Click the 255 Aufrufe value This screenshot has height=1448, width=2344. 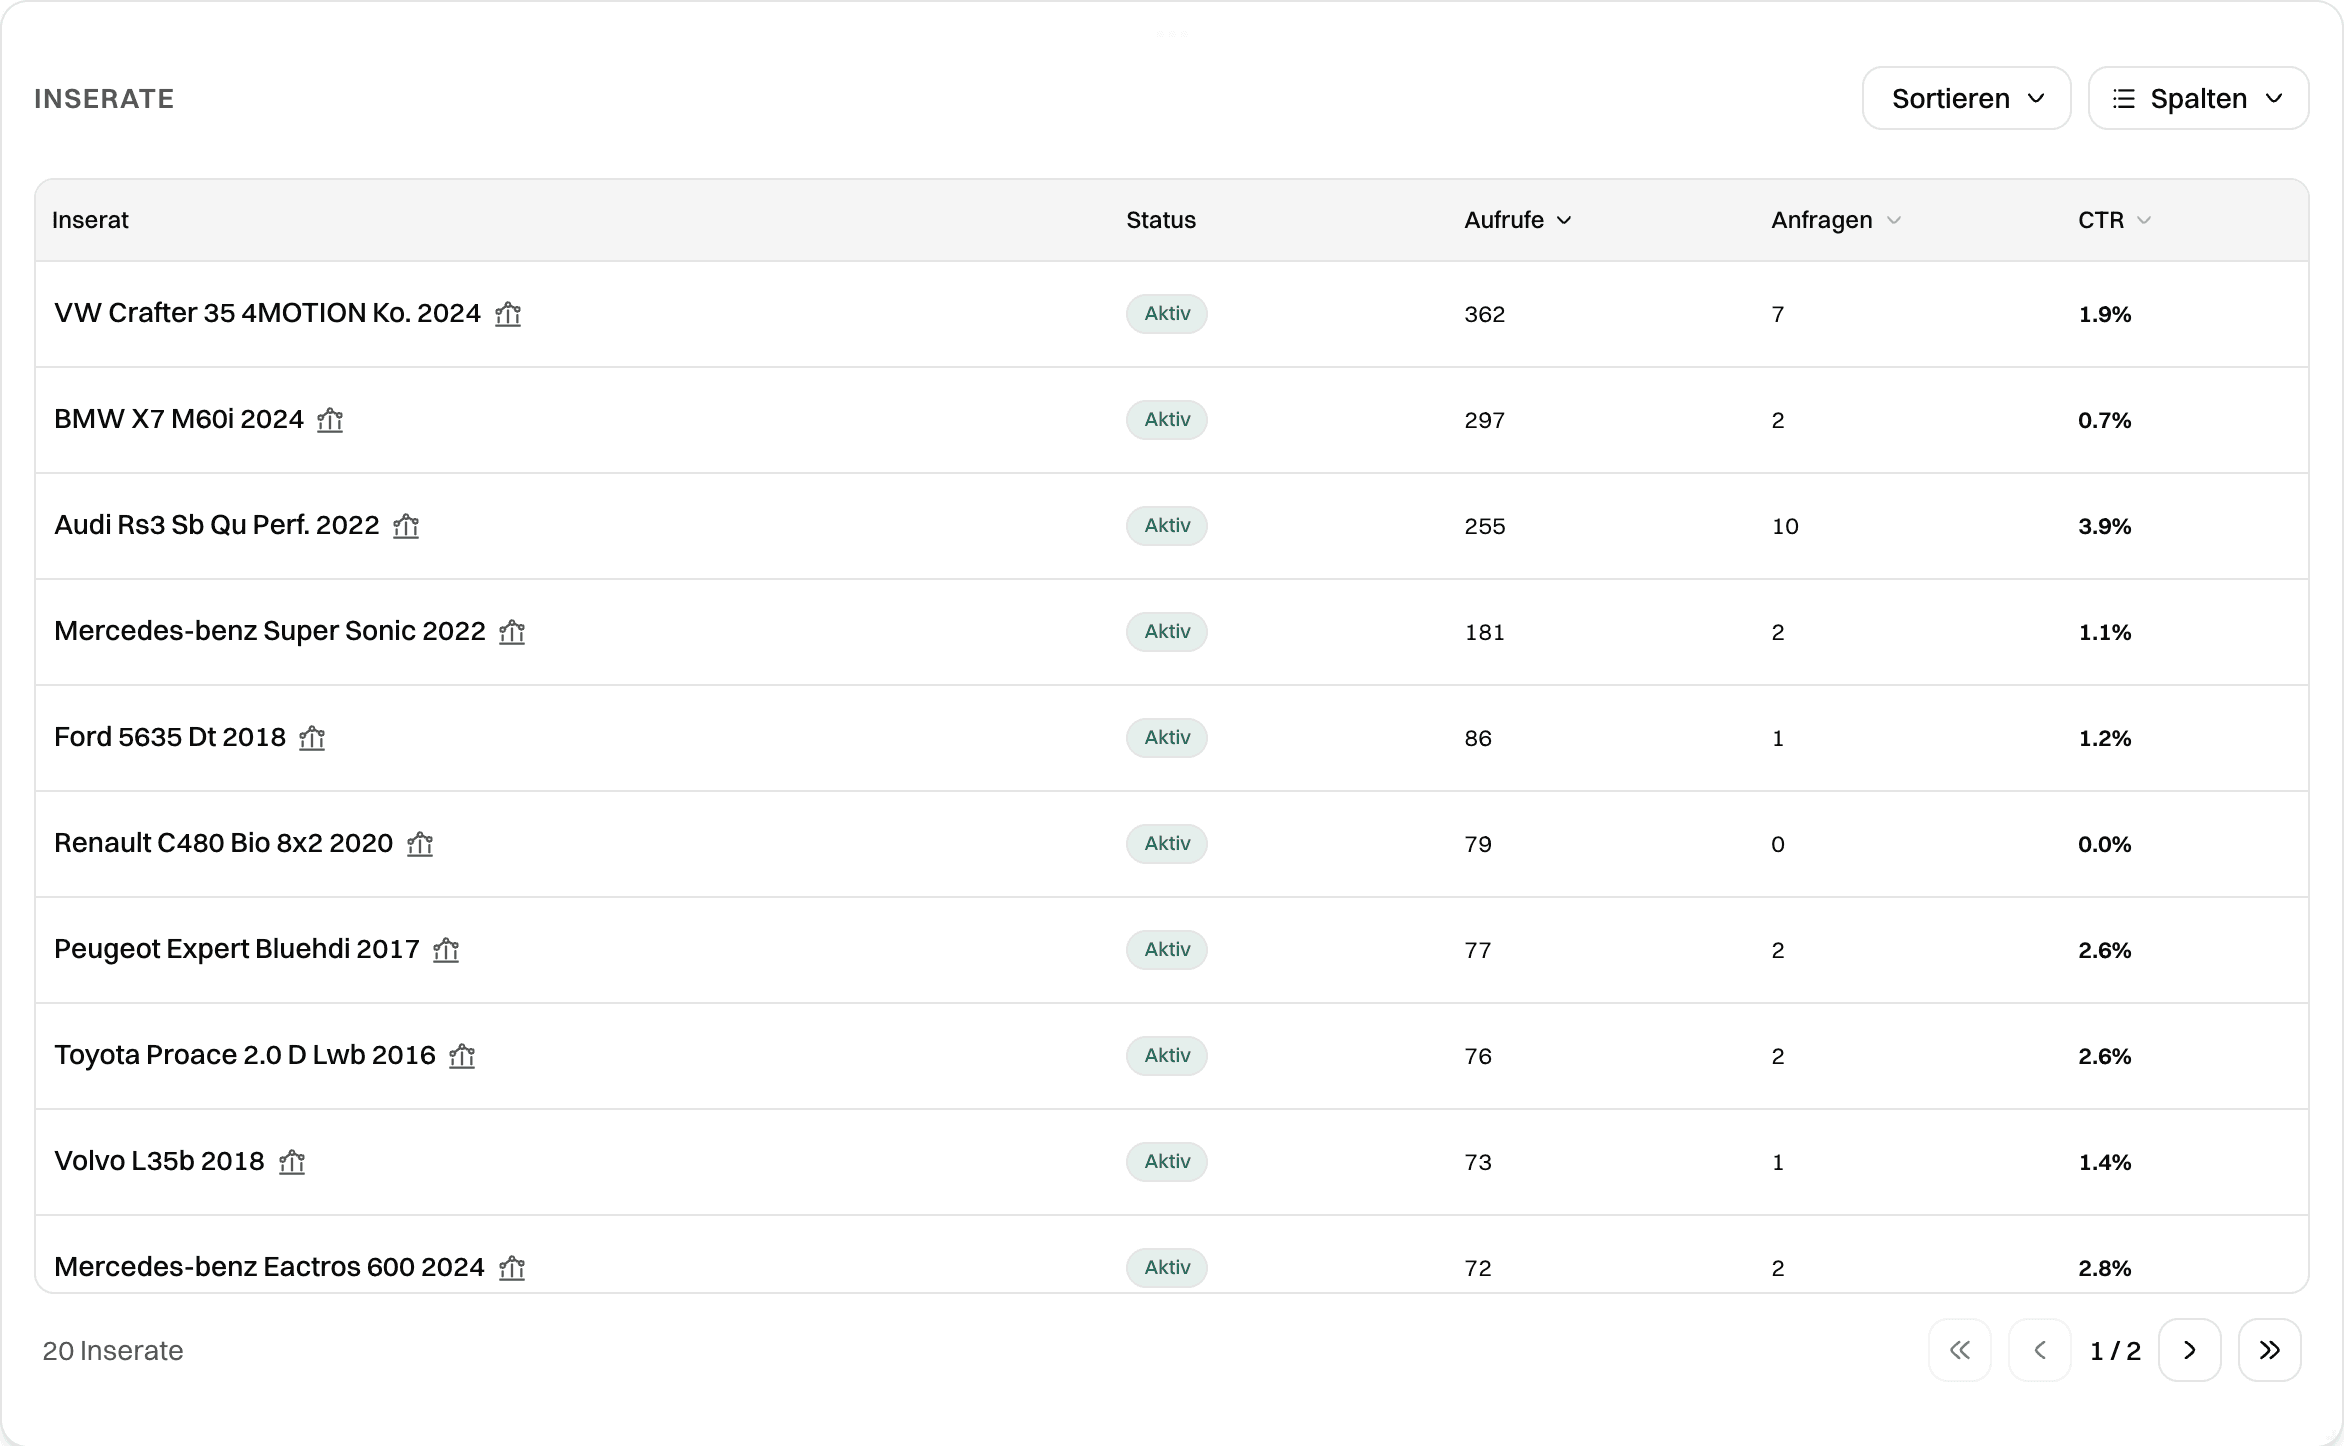click(1485, 526)
